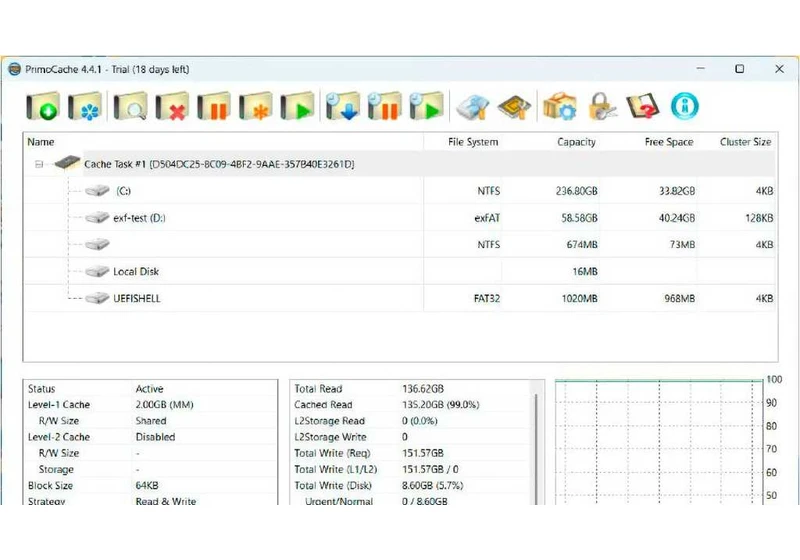The image size is (800, 560).
Task: Click the toolbar icon with orange asterisk
Action: tap(256, 106)
